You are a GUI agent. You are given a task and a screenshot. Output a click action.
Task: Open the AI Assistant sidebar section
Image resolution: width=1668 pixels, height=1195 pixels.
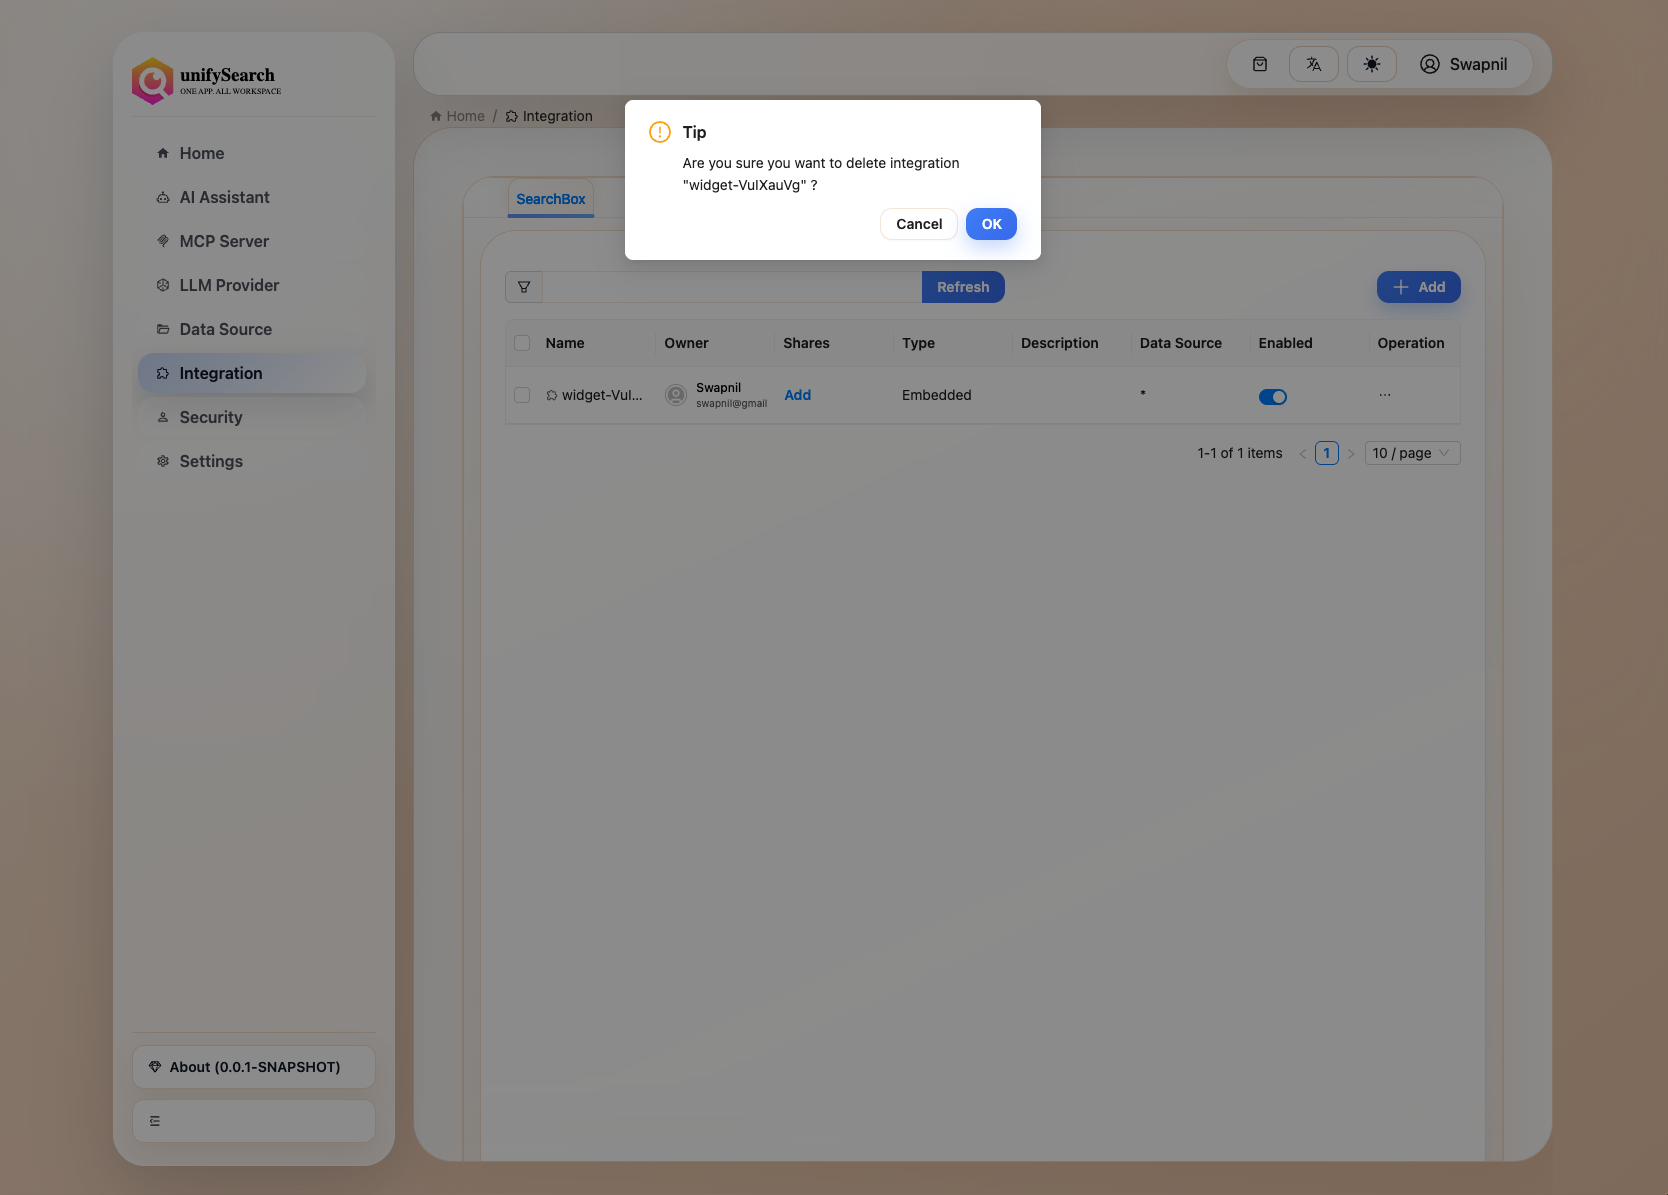click(224, 197)
